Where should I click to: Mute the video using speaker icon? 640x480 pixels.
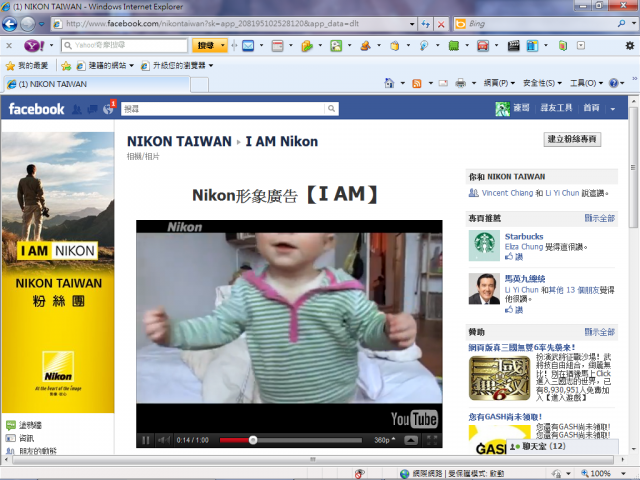[164, 440]
